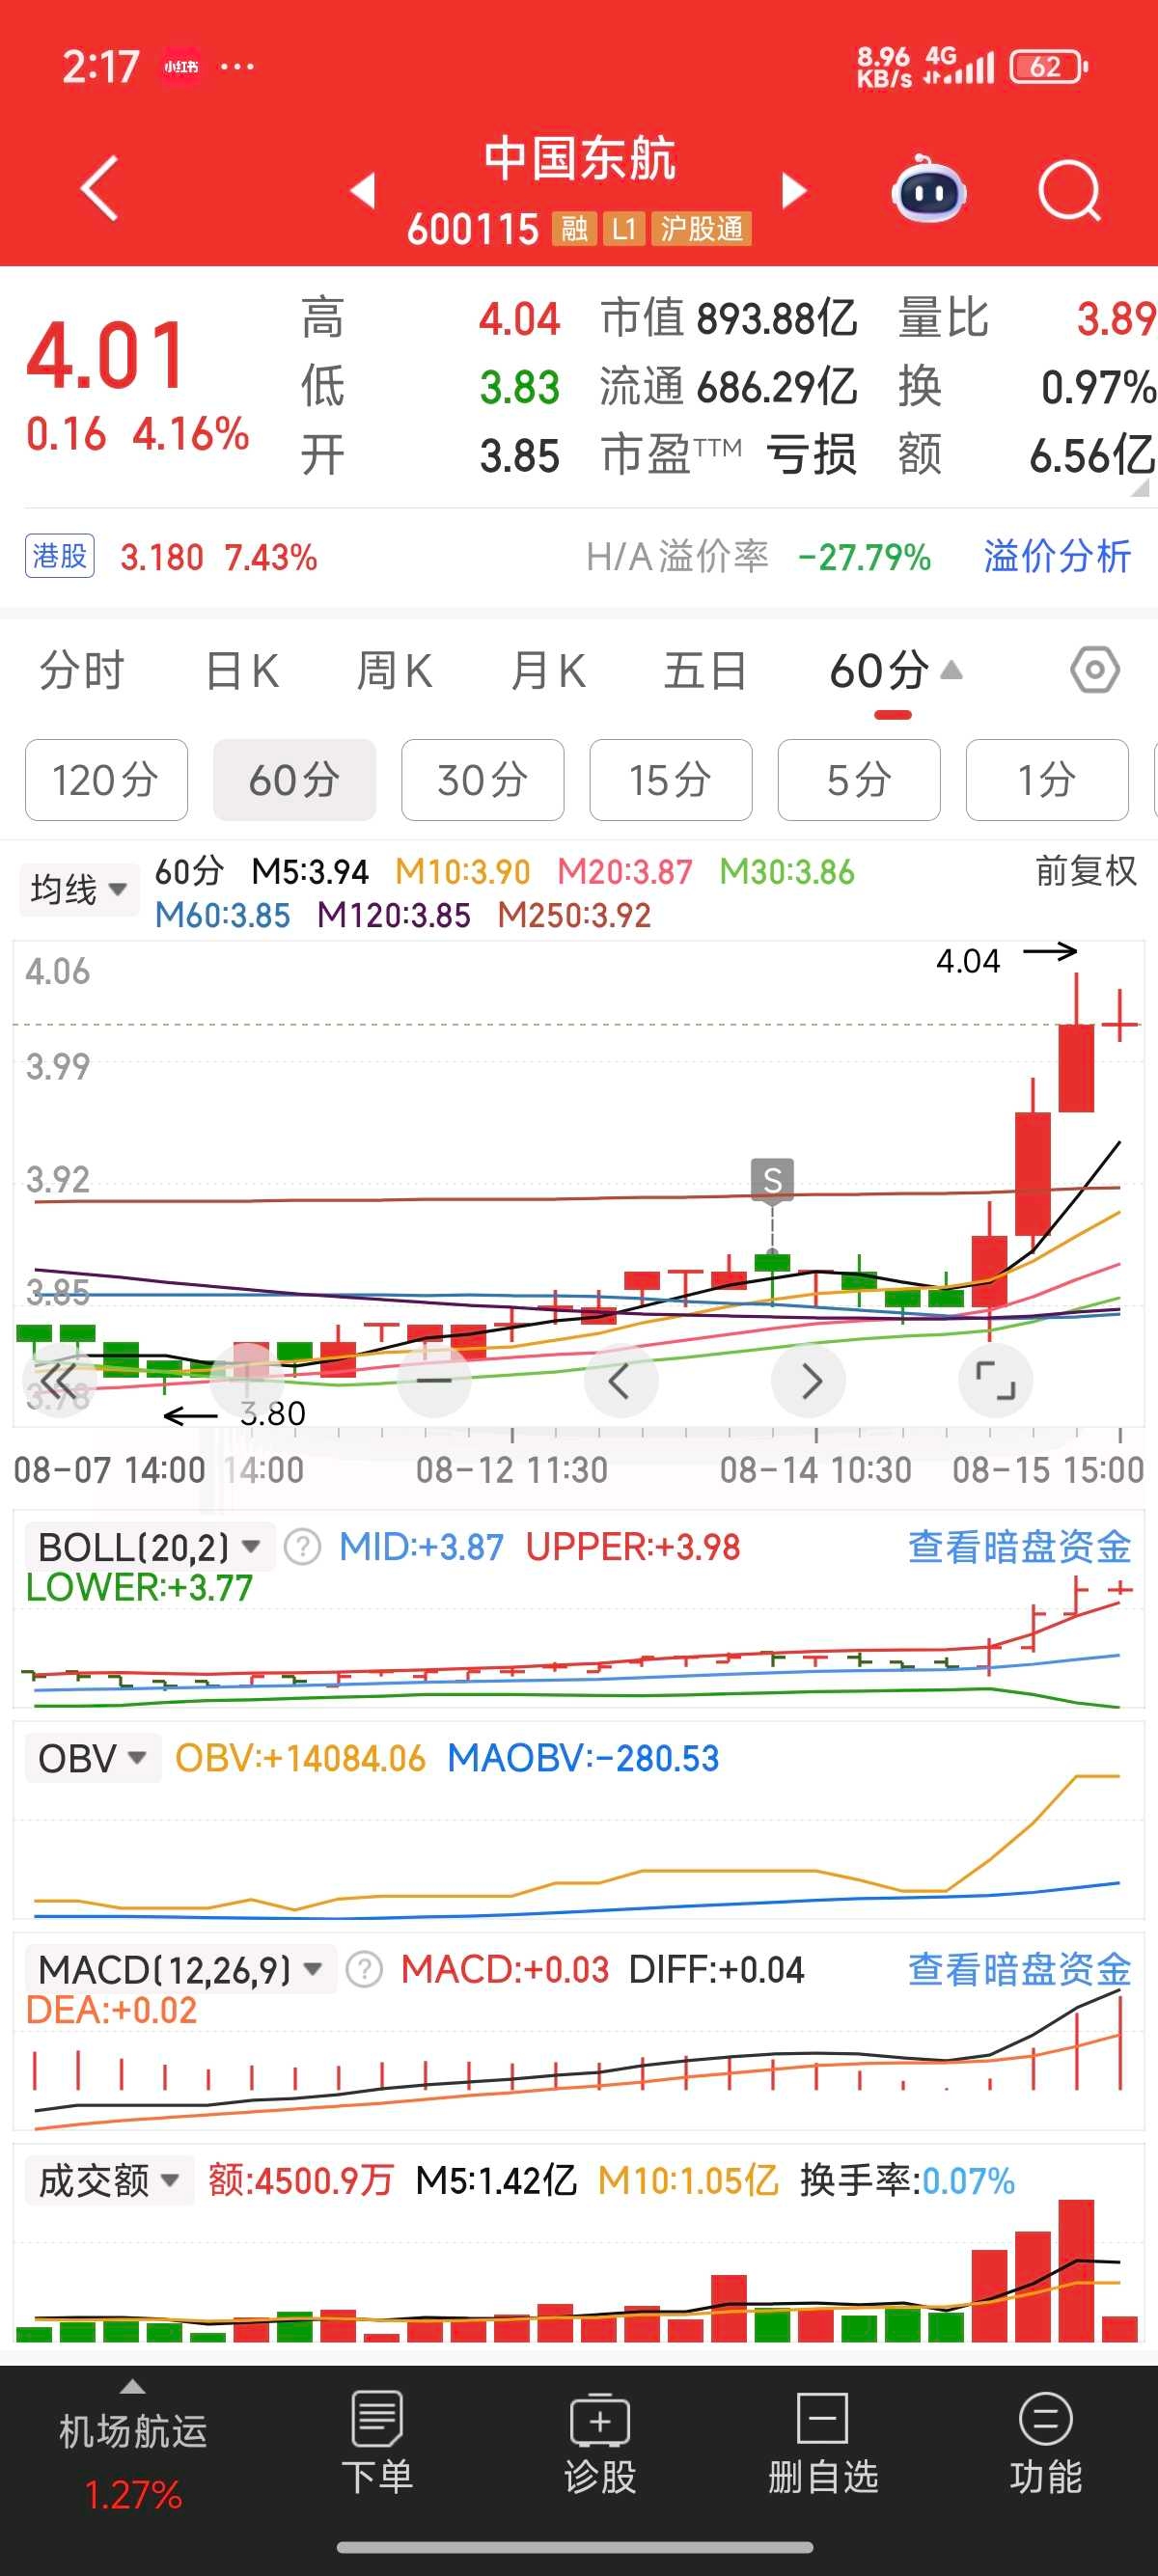
Task: Open the 小红书 status bar notification icon
Action: point(181,67)
